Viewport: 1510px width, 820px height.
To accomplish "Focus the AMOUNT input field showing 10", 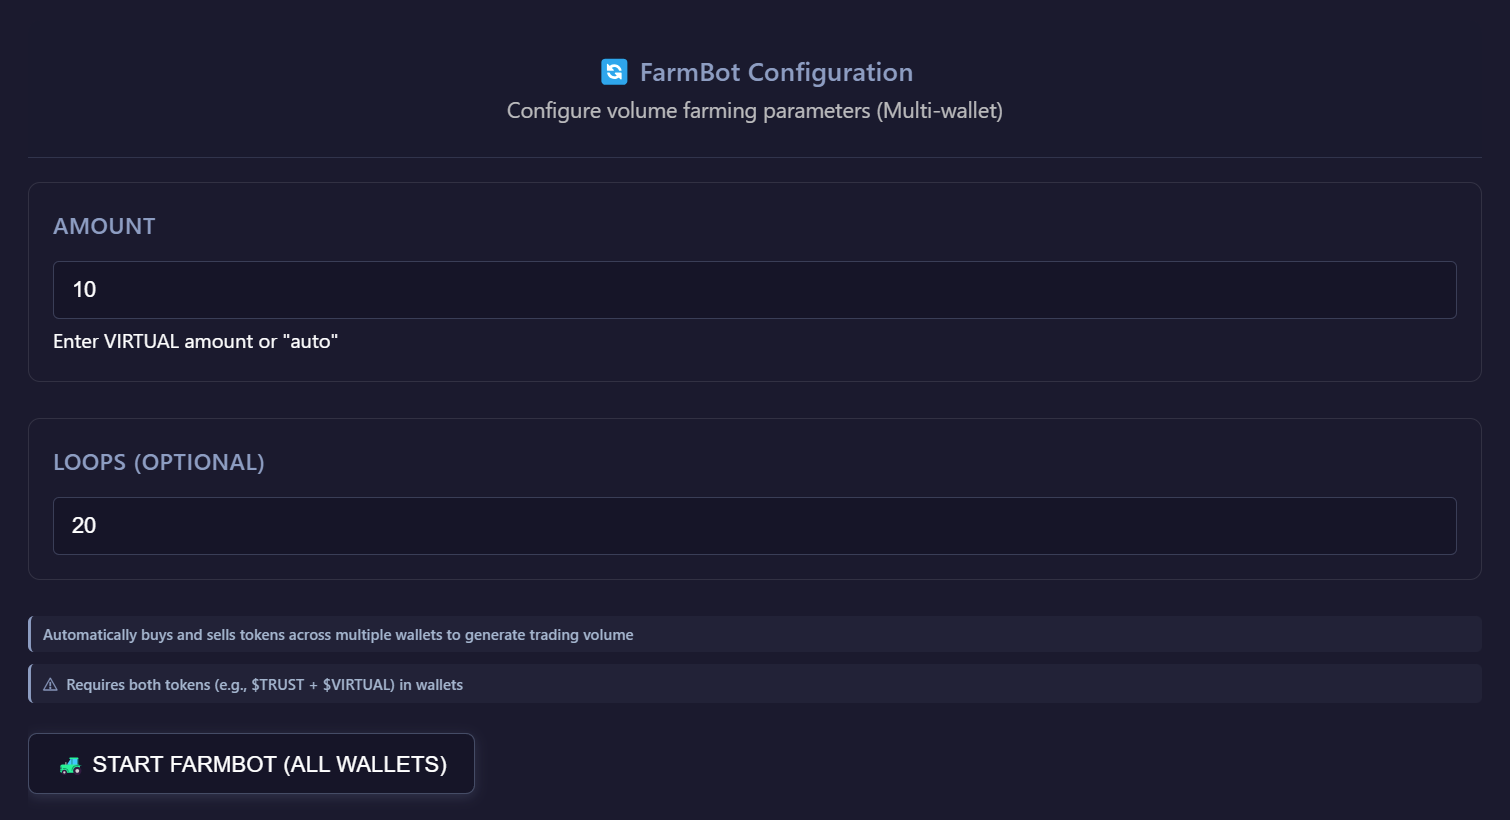I will pyautogui.click(x=754, y=290).
